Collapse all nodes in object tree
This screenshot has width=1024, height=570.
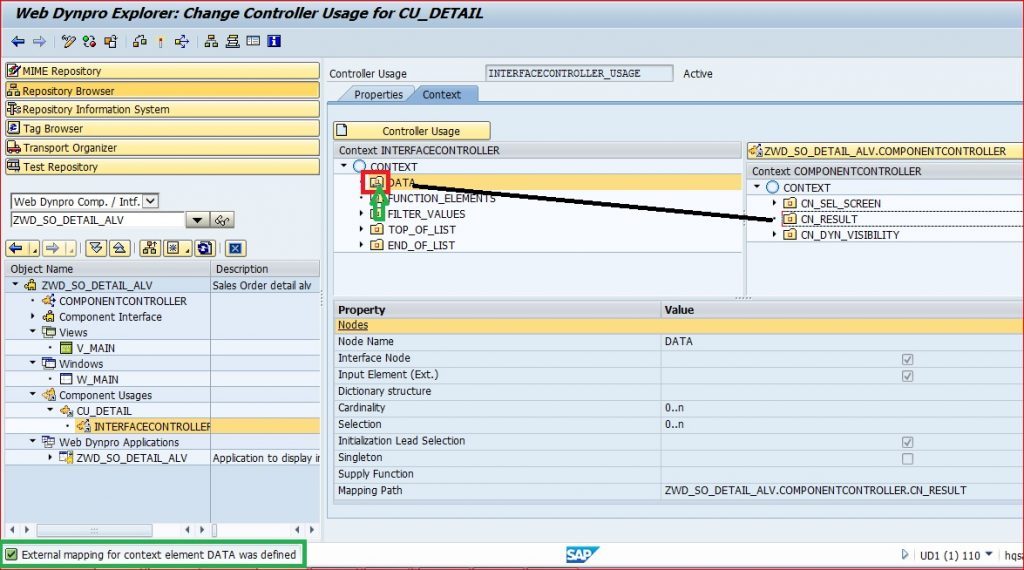[119, 248]
